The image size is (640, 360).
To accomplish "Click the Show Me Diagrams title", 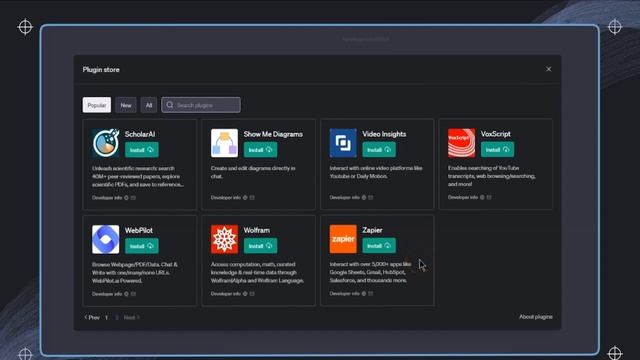I will [x=273, y=134].
